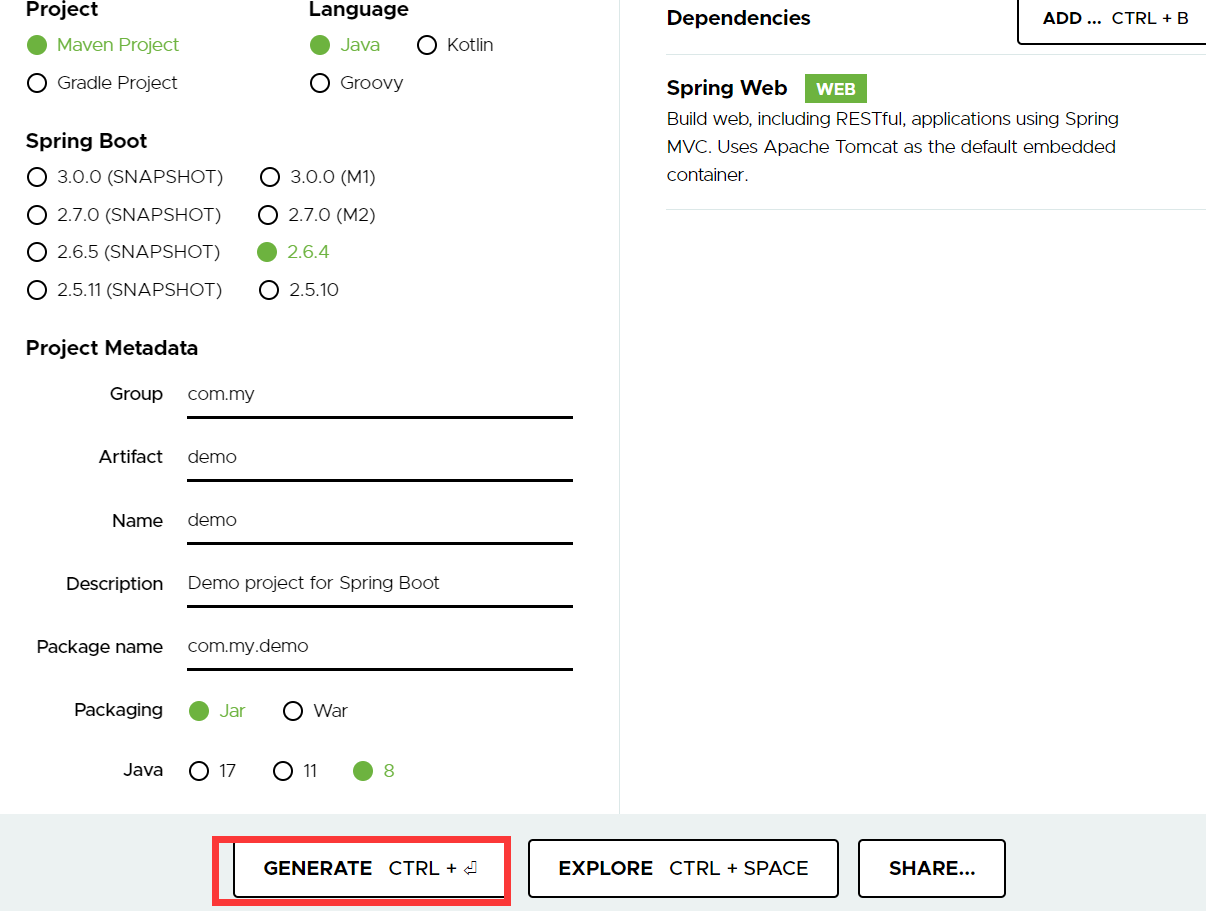Click the green WEB tag badge
This screenshot has width=1206, height=911.
click(836, 89)
